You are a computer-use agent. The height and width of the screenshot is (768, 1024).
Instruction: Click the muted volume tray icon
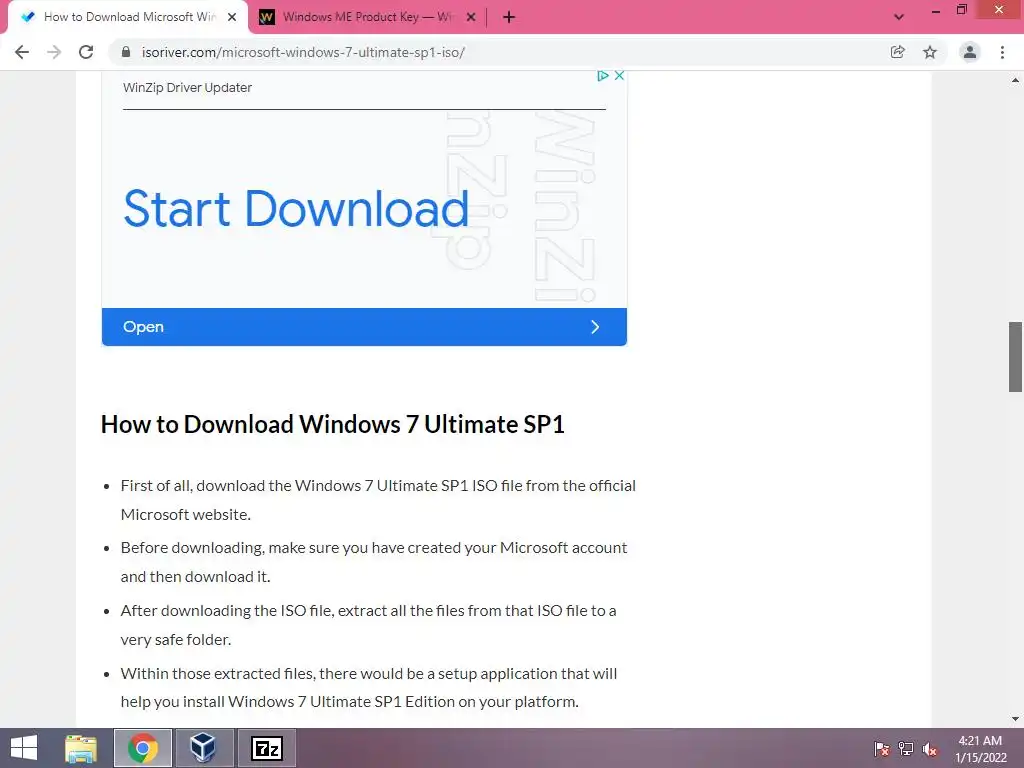click(930, 748)
